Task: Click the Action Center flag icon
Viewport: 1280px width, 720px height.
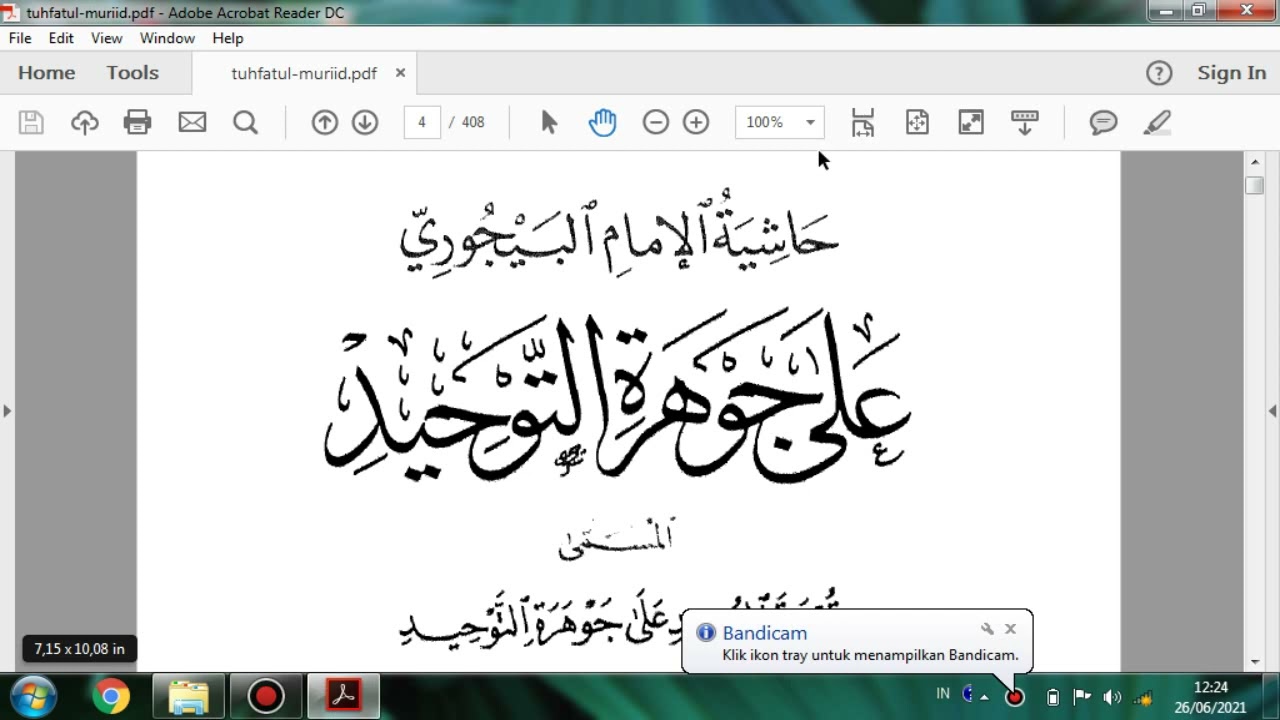Action: [1082, 697]
